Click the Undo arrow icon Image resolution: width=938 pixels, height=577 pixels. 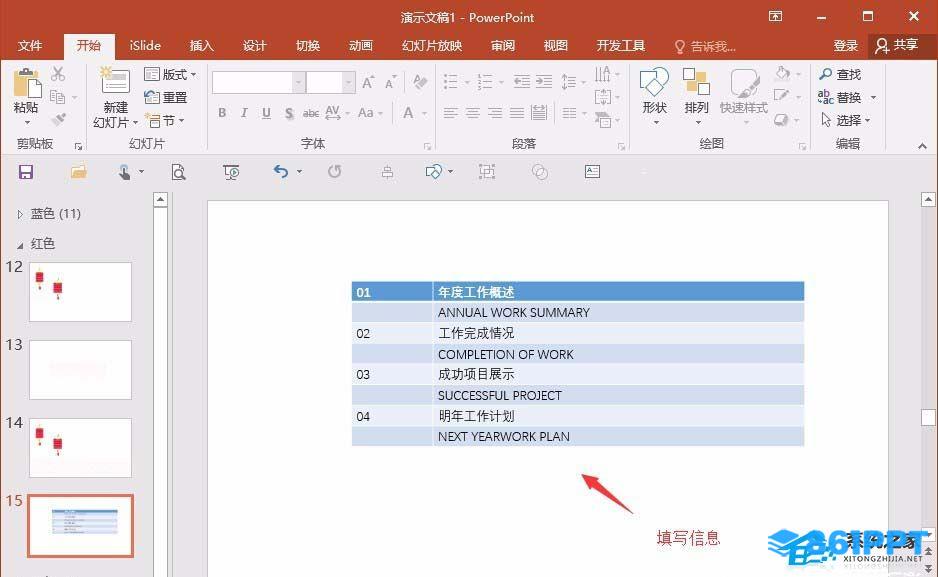[x=281, y=172]
